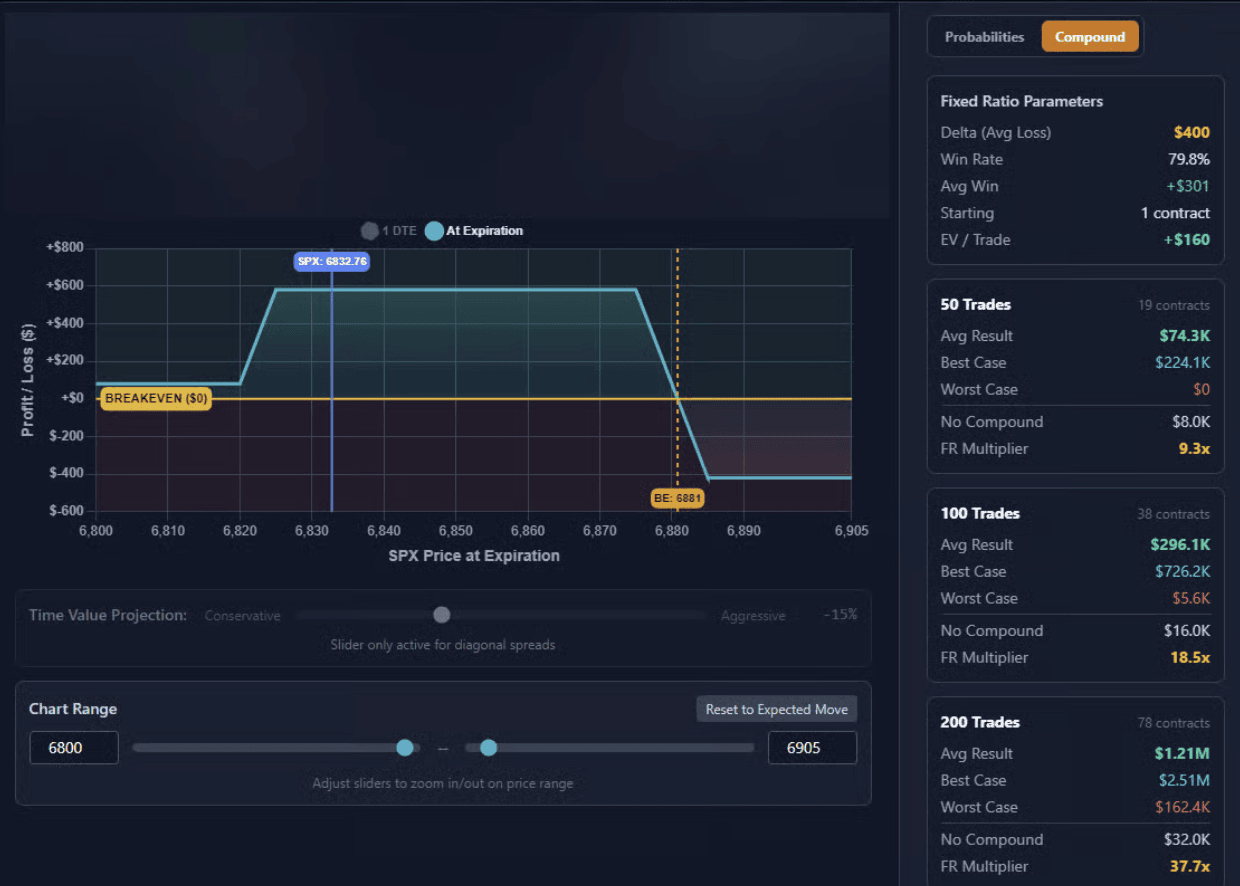Screen dimensions: 1240x886
Task: Click the 6800 chart range input field
Action: [74, 747]
